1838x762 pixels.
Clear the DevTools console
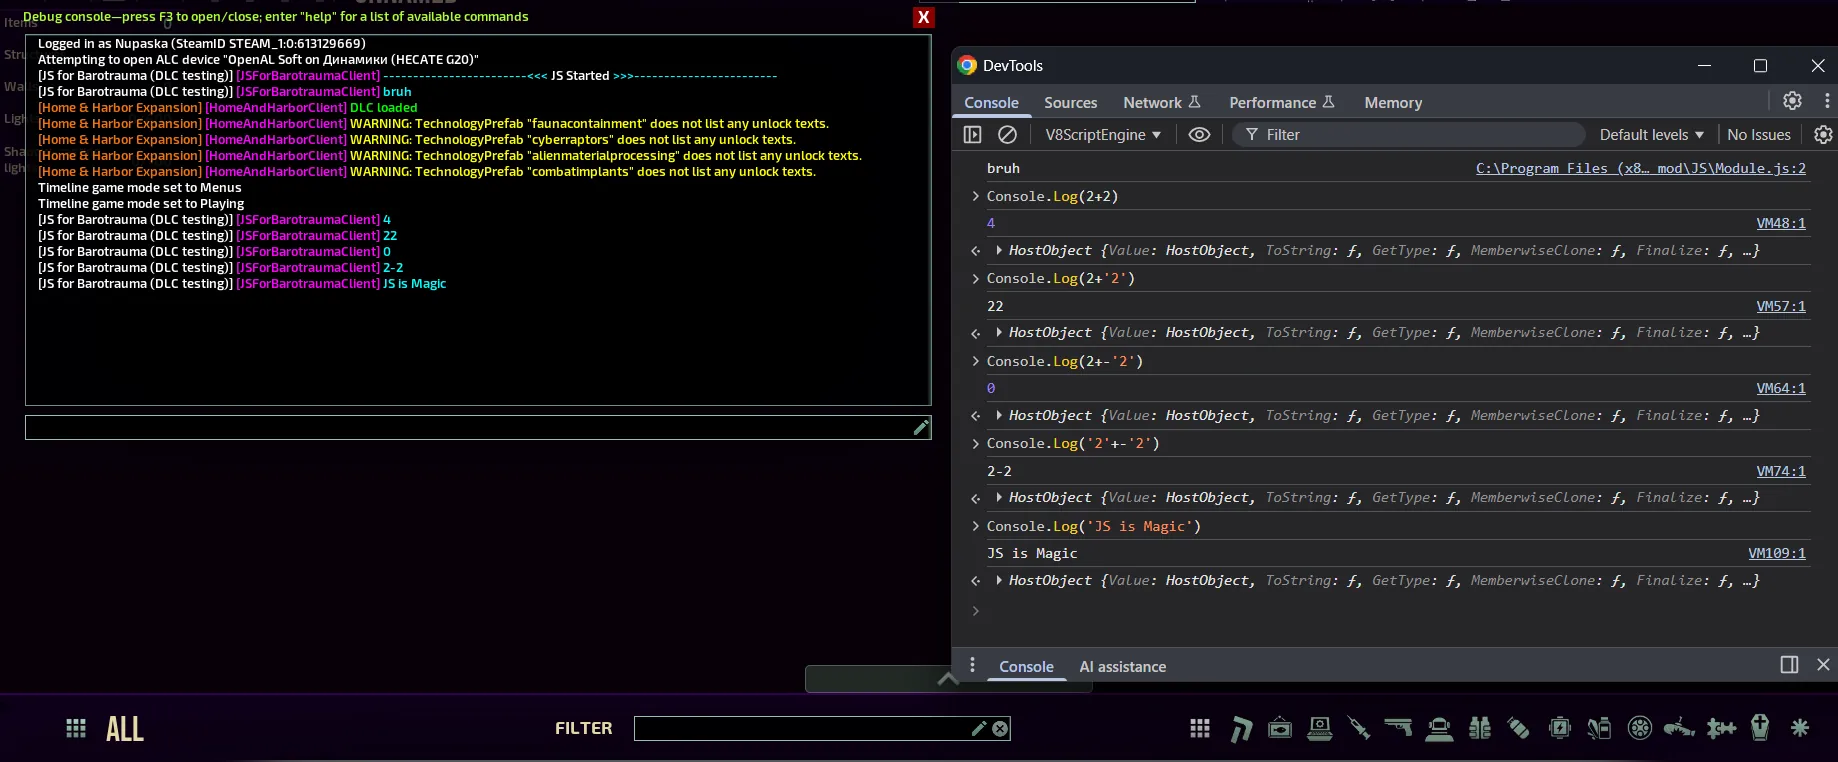[1007, 134]
